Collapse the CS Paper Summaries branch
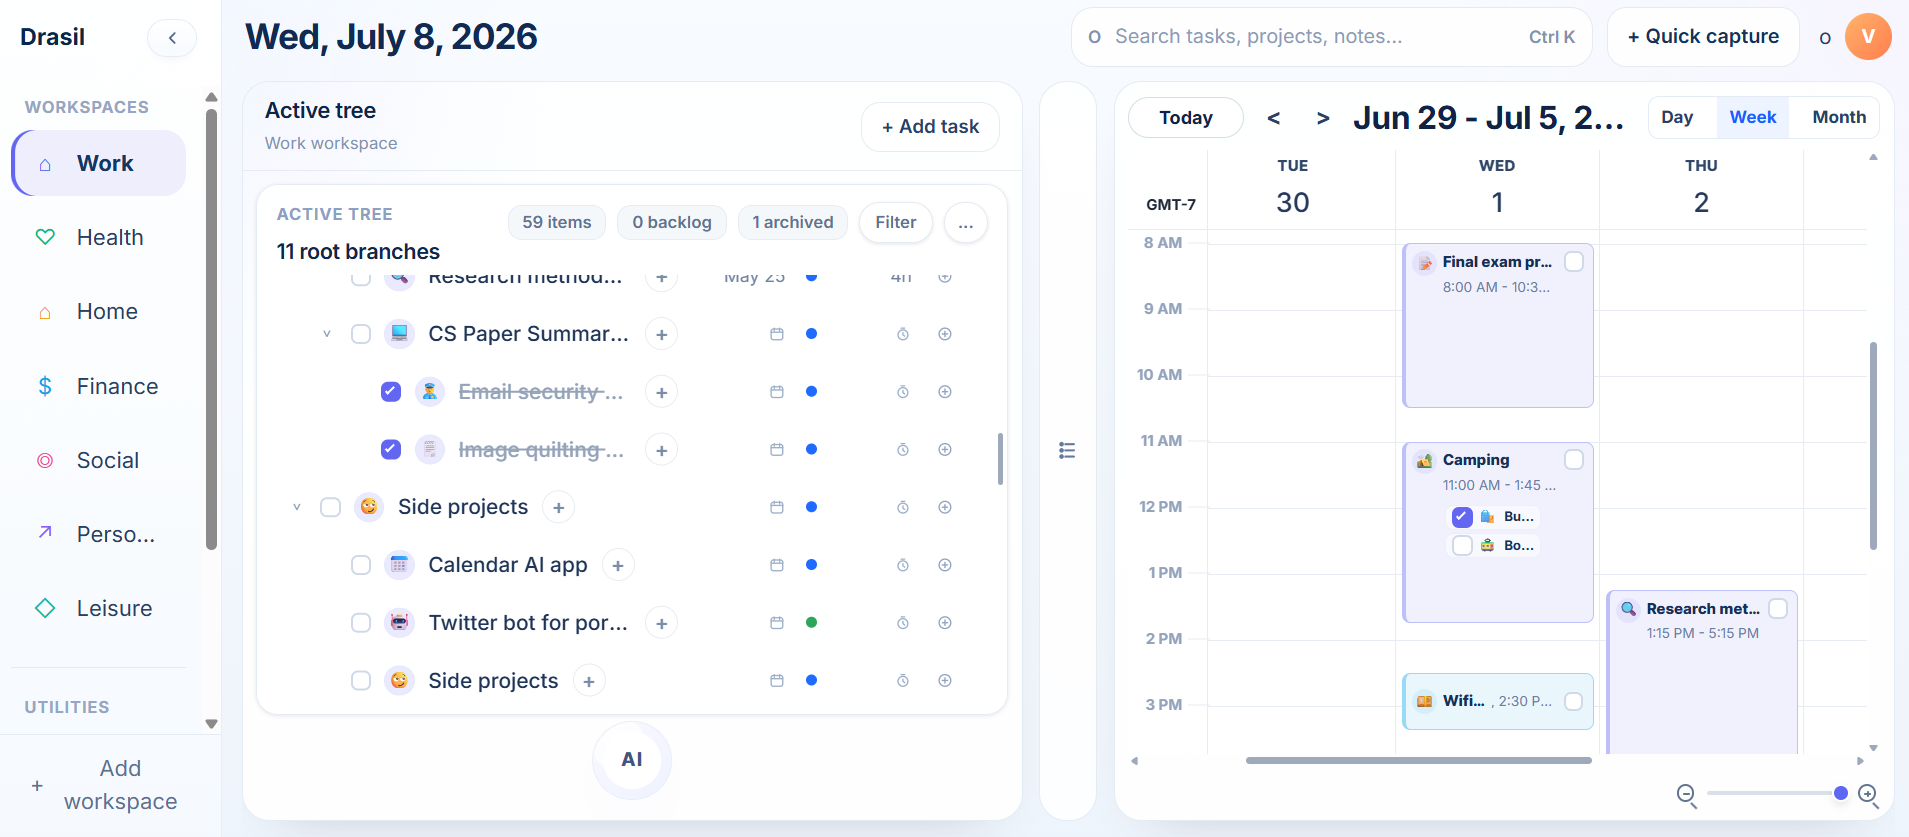The height and width of the screenshot is (837, 1909). (327, 334)
